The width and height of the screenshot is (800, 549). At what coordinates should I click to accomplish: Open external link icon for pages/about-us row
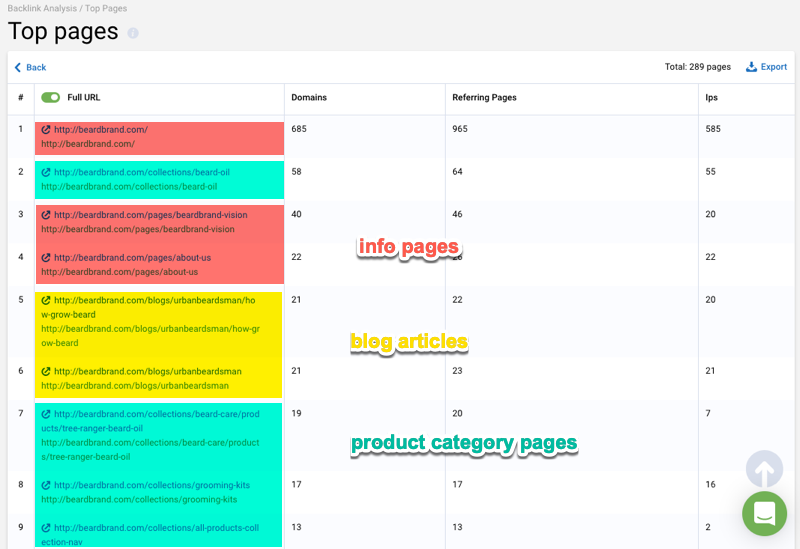[46, 258]
